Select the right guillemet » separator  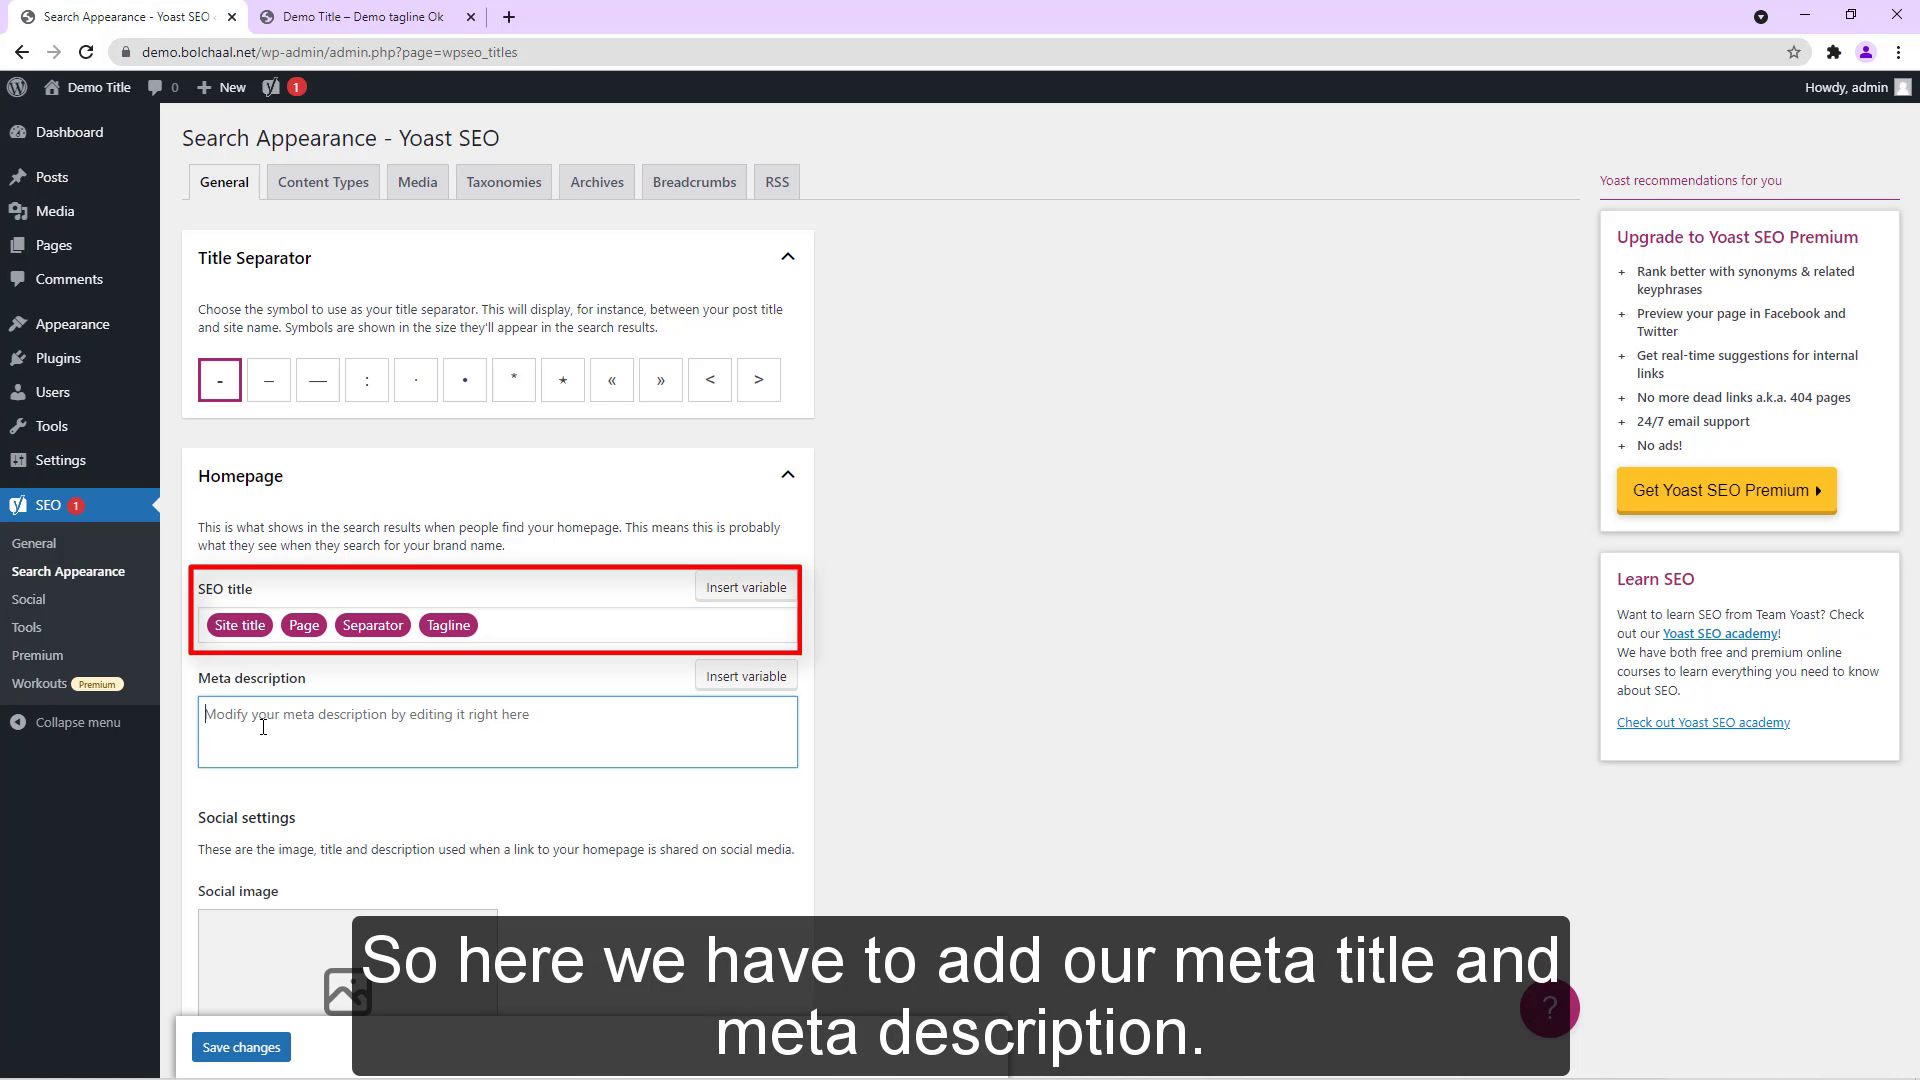tap(661, 380)
